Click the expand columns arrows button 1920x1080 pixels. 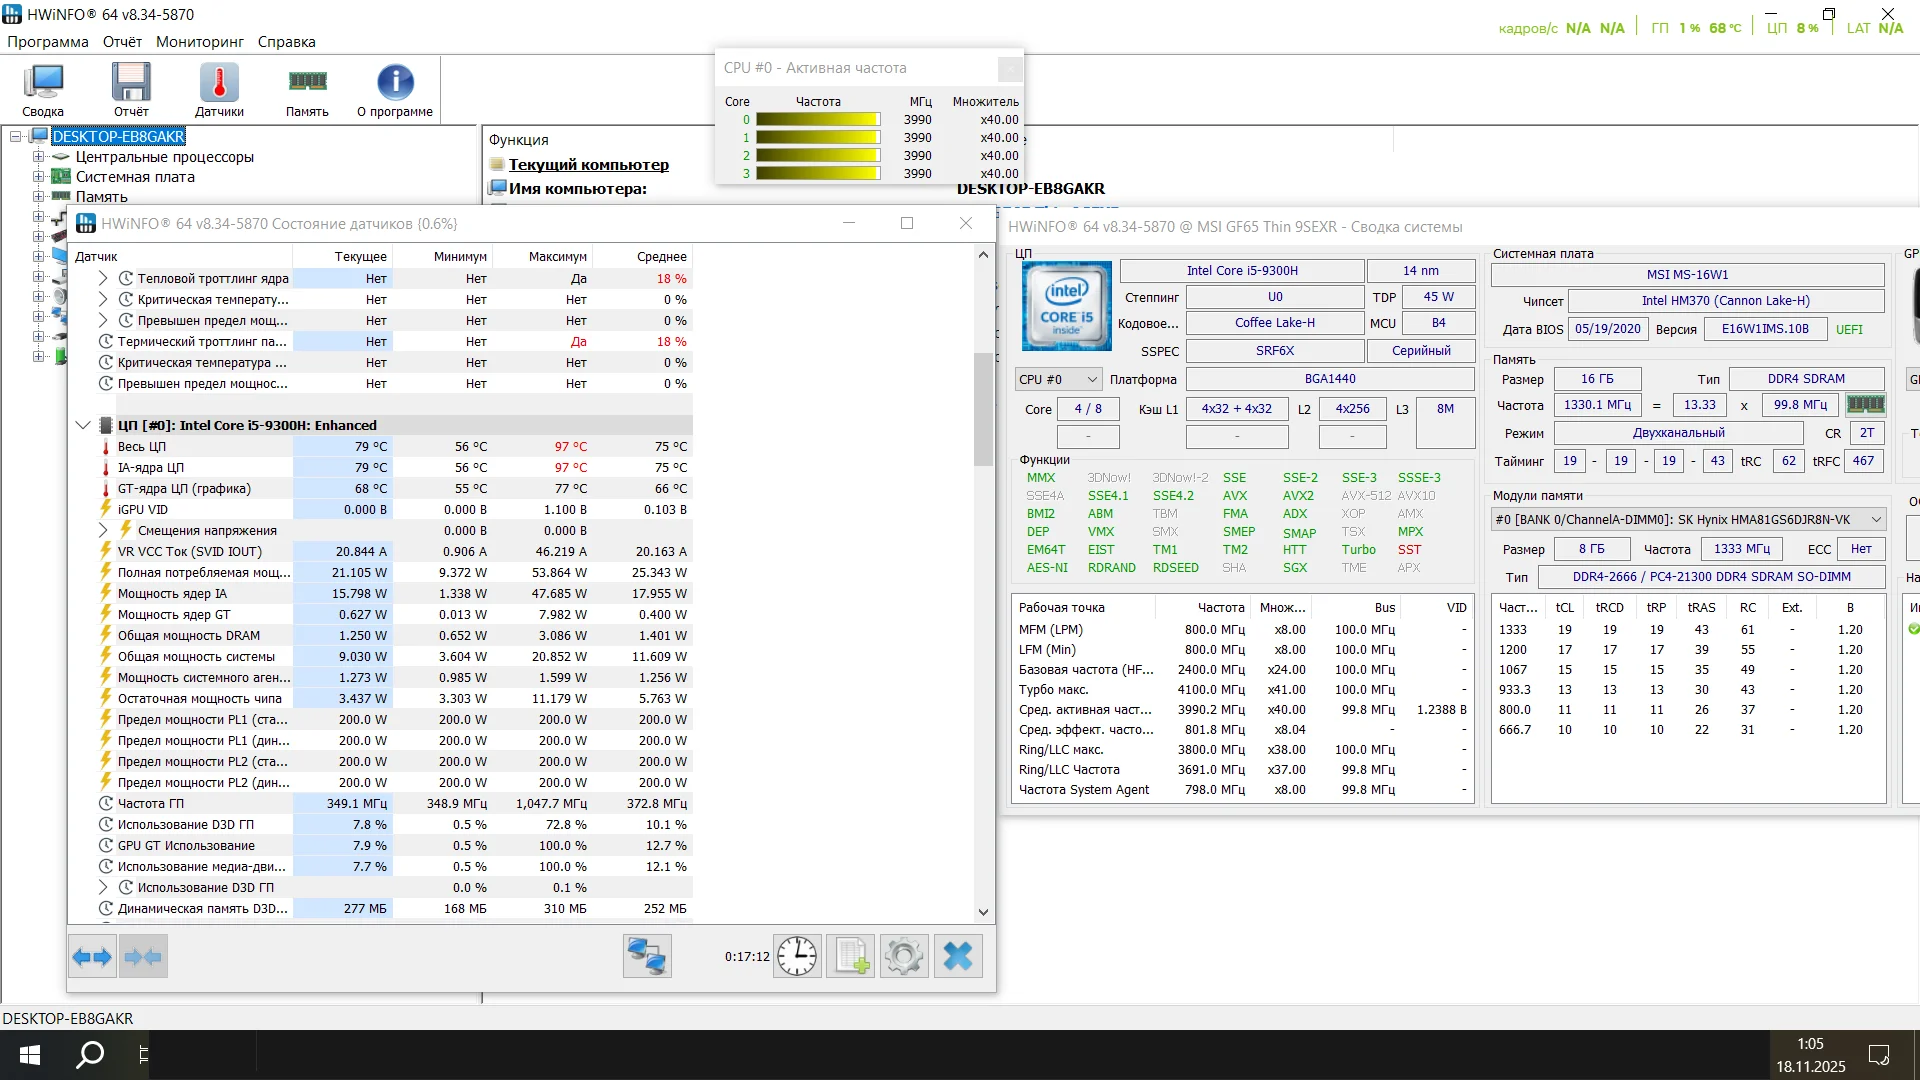pyautogui.click(x=92, y=957)
